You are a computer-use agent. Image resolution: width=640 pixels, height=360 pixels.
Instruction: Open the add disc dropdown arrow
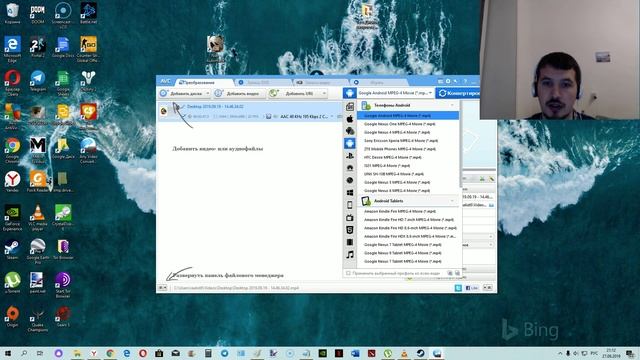207,93
